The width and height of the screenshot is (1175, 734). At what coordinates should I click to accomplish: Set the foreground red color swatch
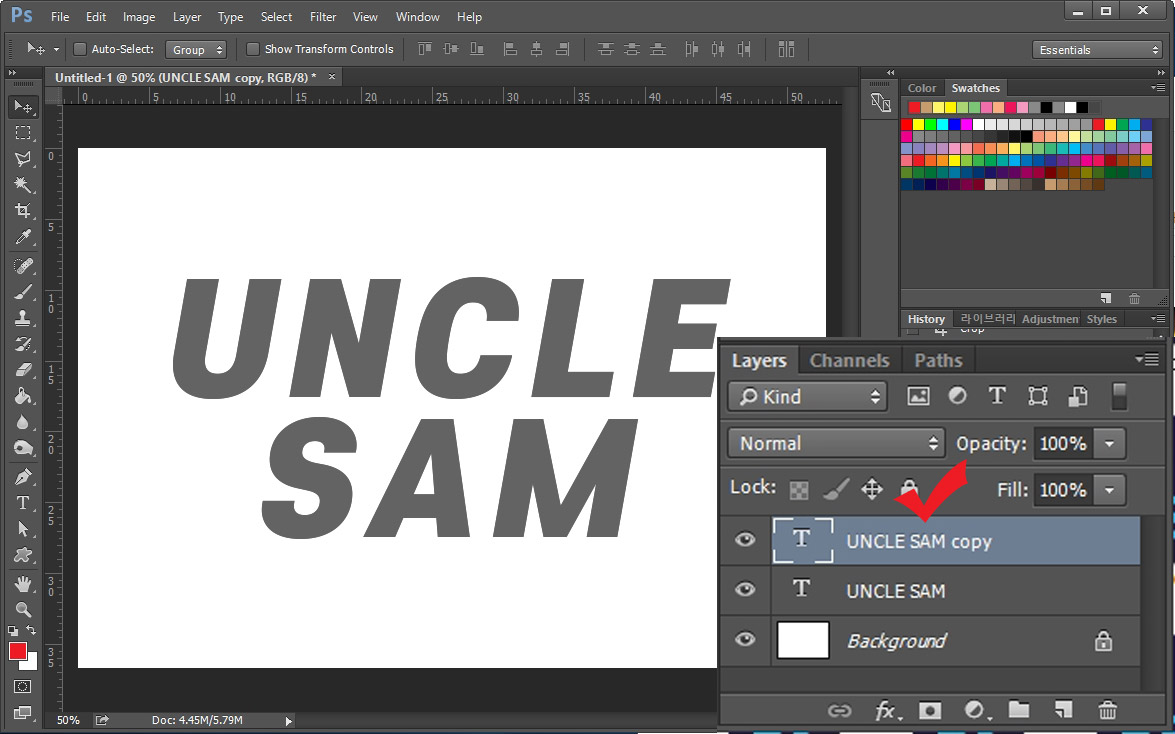(17, 651)
